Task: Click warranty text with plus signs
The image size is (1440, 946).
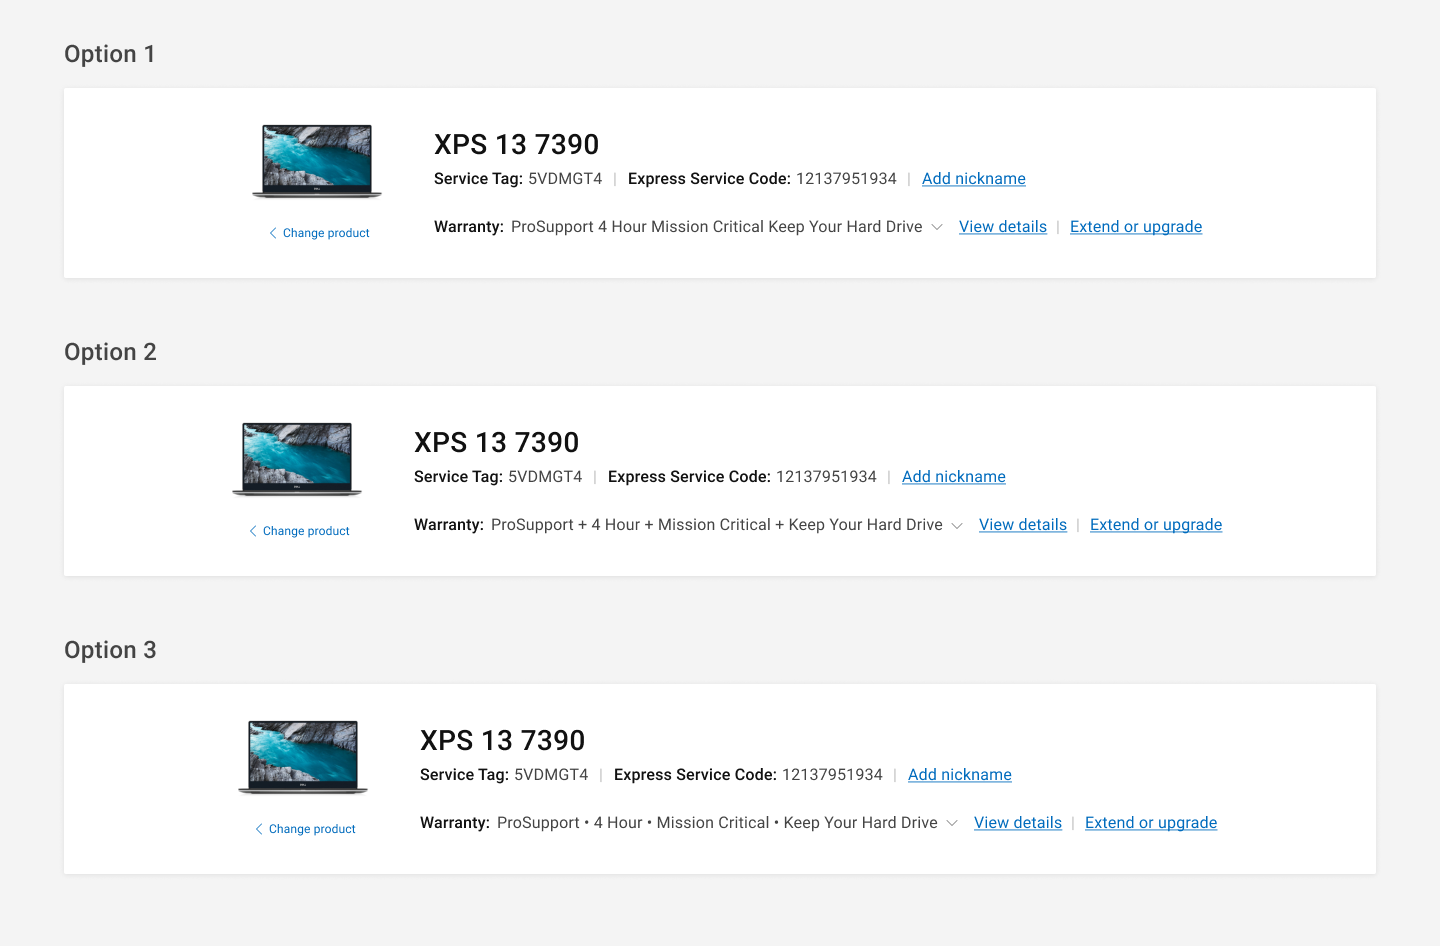Action: (717, 525)
